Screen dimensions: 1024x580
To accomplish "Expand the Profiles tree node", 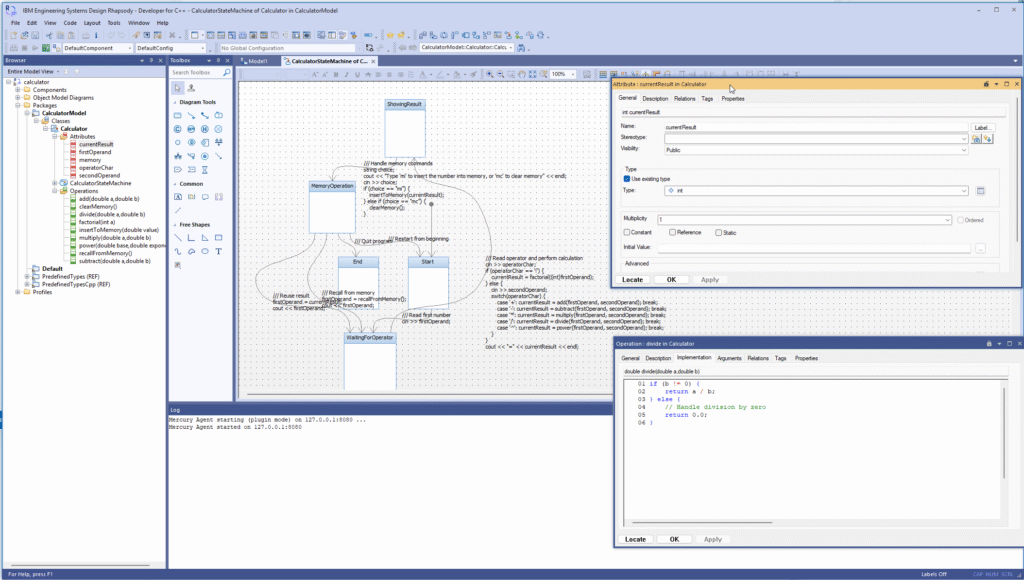I will click(x=18, y=292).
